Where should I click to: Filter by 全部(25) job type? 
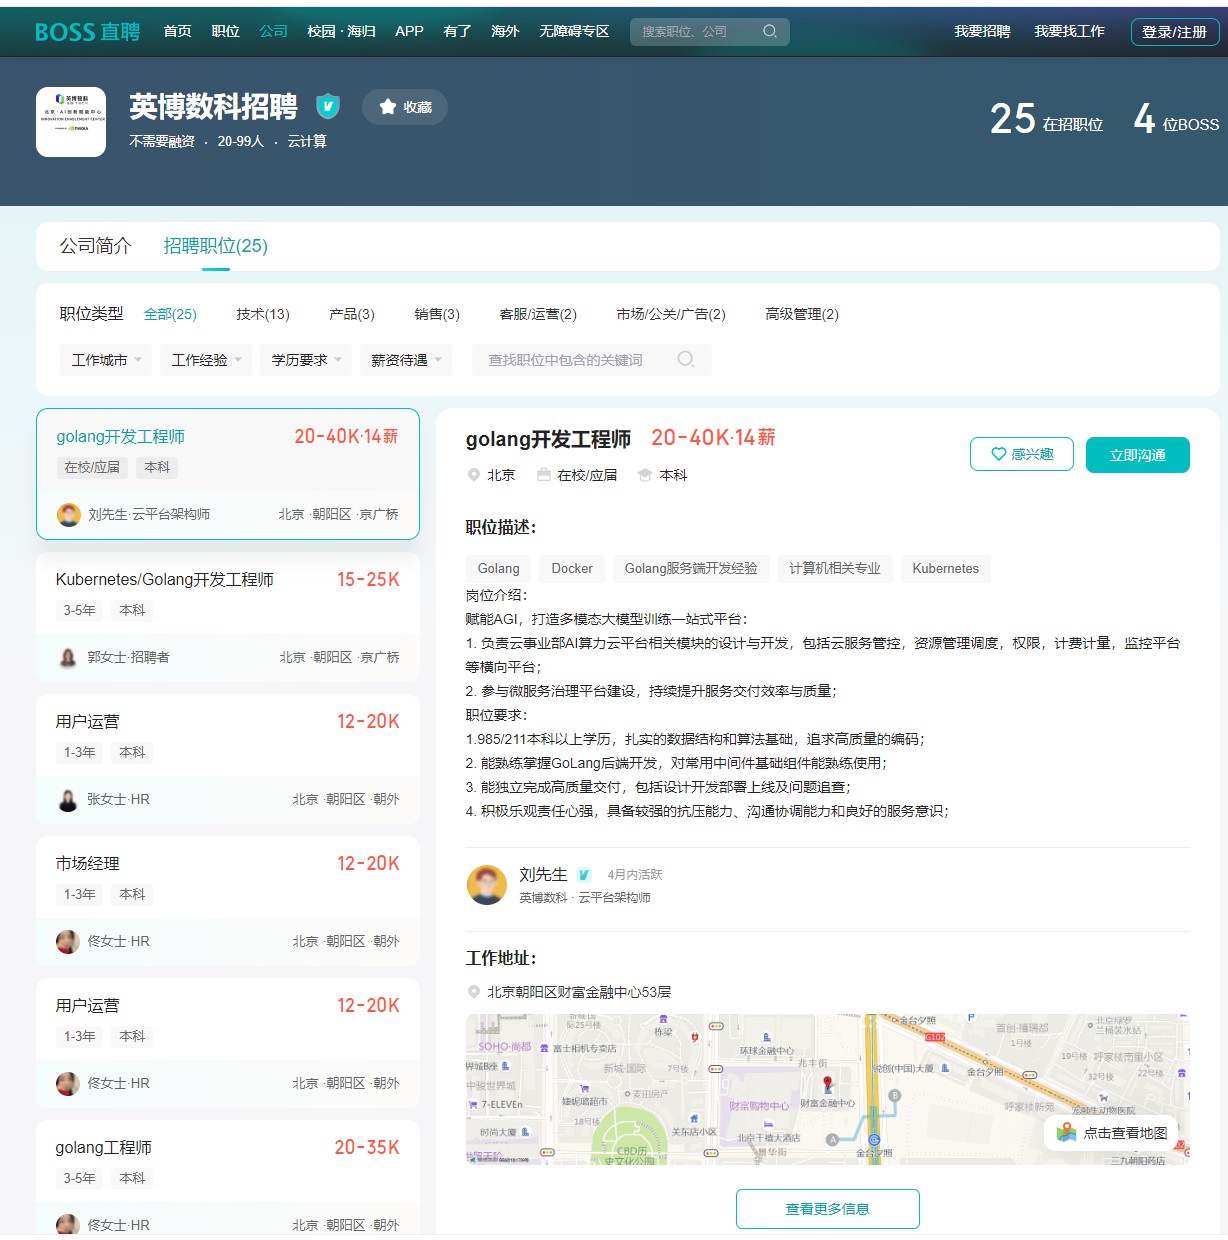tap(170, 314)
